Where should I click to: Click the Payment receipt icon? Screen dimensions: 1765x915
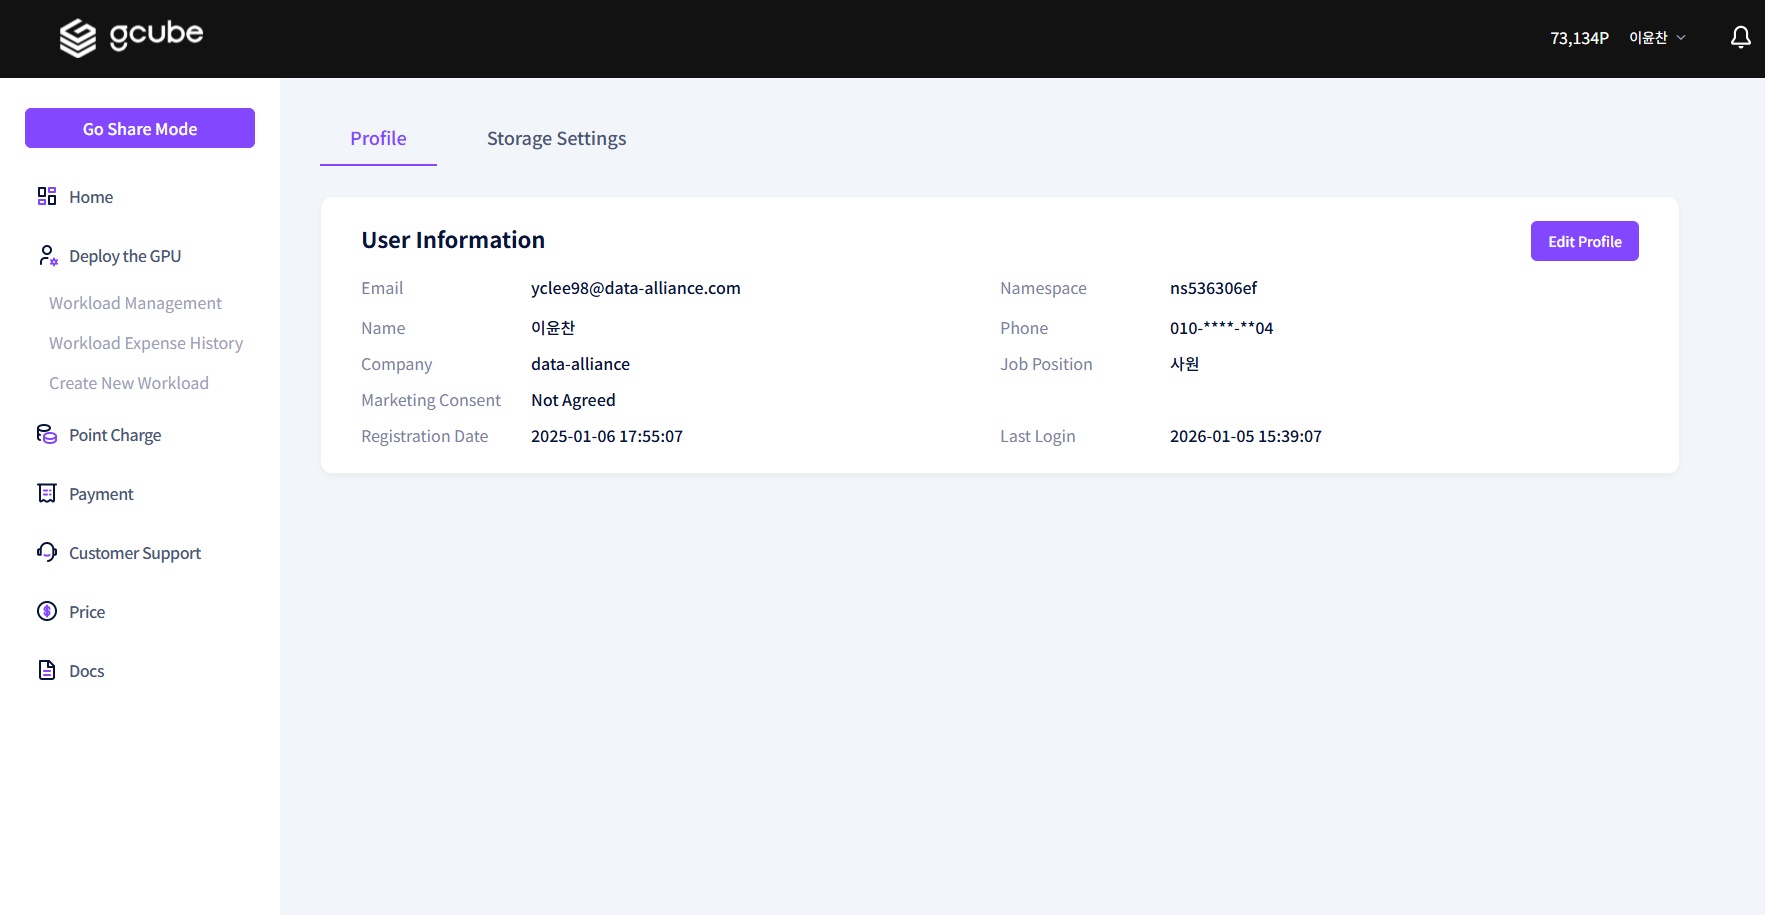(x=46, y=493)
